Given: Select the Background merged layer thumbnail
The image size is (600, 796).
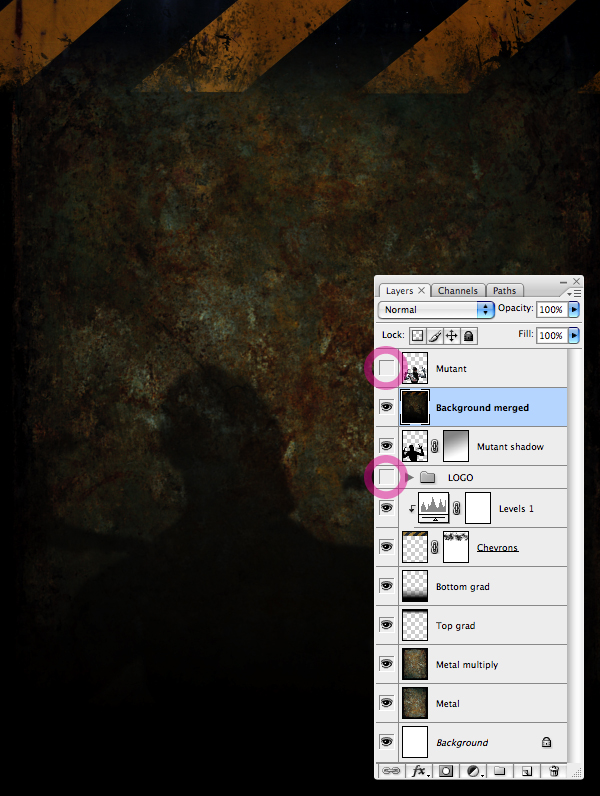Looking at the screenshot, I should (415, 407).
